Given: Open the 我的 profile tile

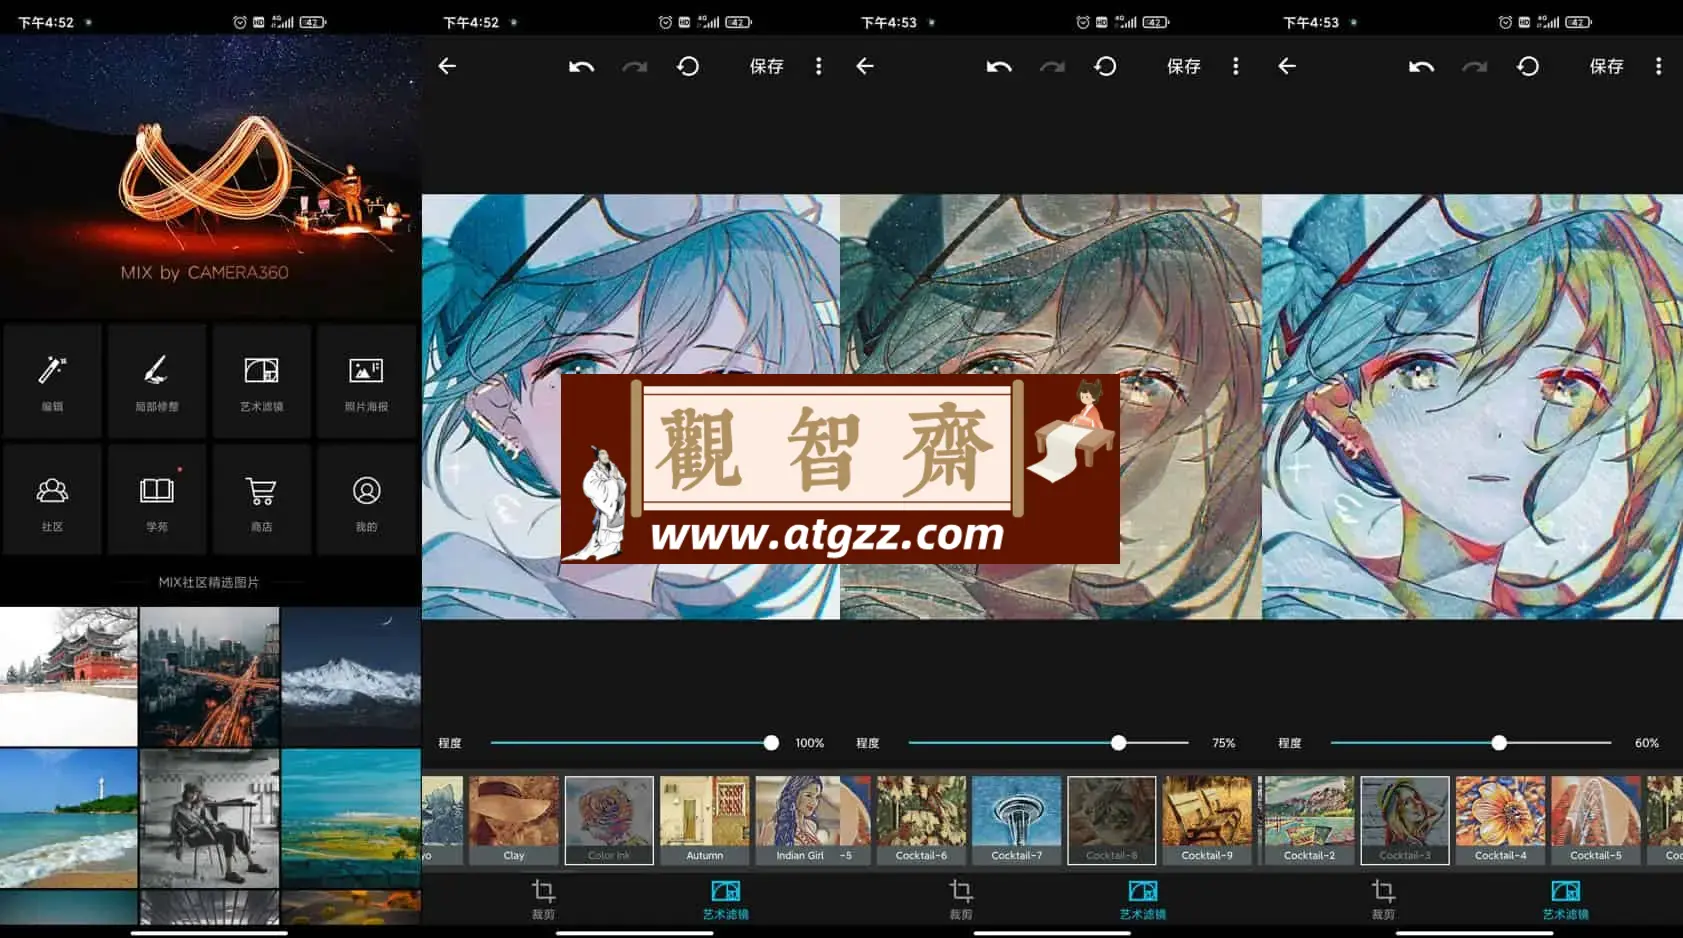Looking at the screenshot, I should pyautogui.click(x=366, y=500).
